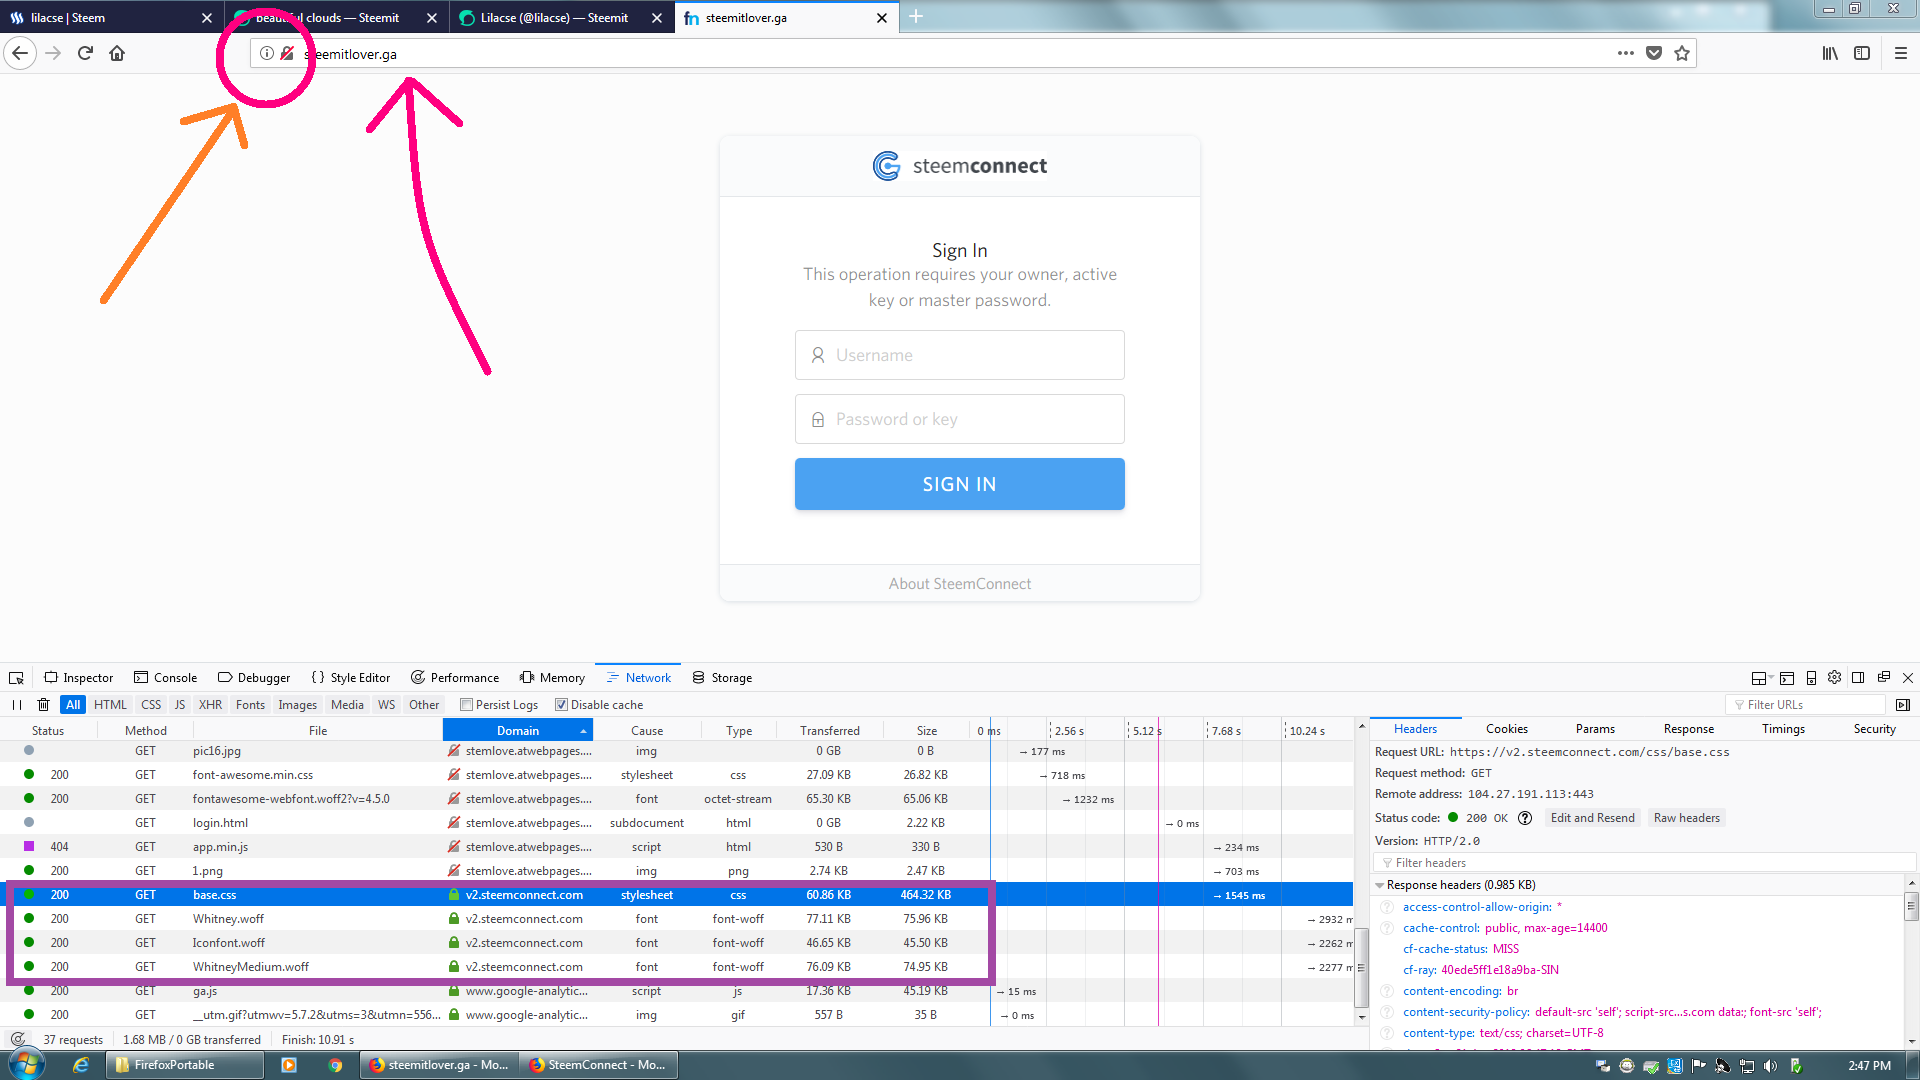Open devtools frame selector dropdown

[x=1760, y=678]
